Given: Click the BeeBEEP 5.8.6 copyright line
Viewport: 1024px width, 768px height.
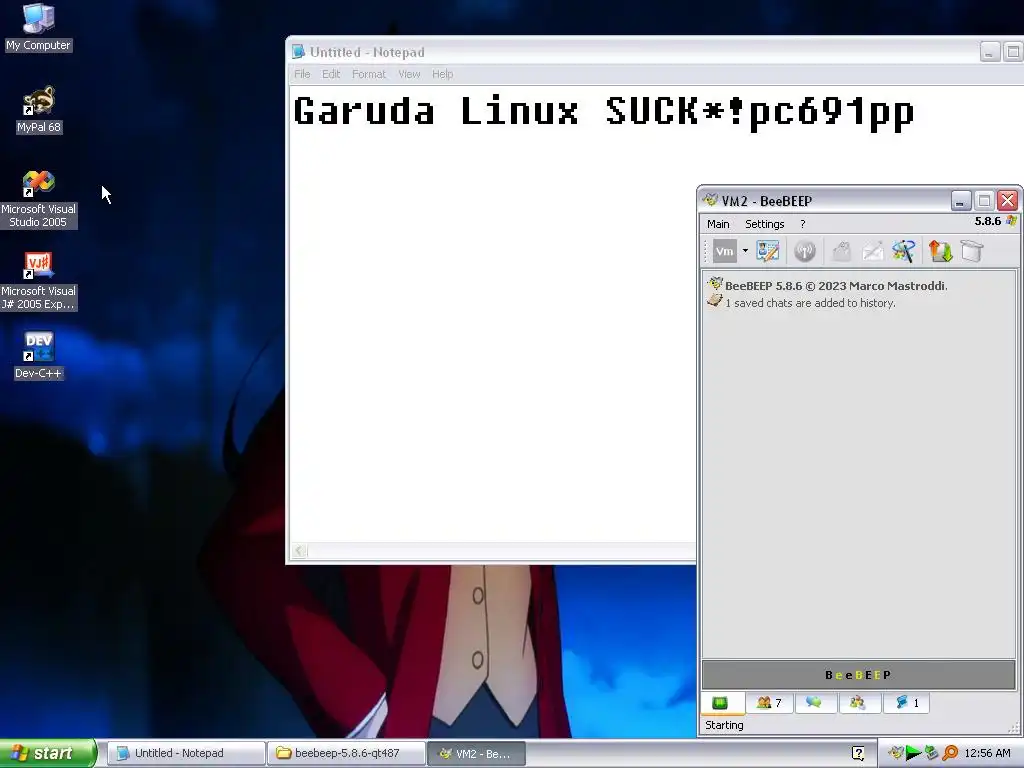Looking at the screenshot, I should (836, 286).
